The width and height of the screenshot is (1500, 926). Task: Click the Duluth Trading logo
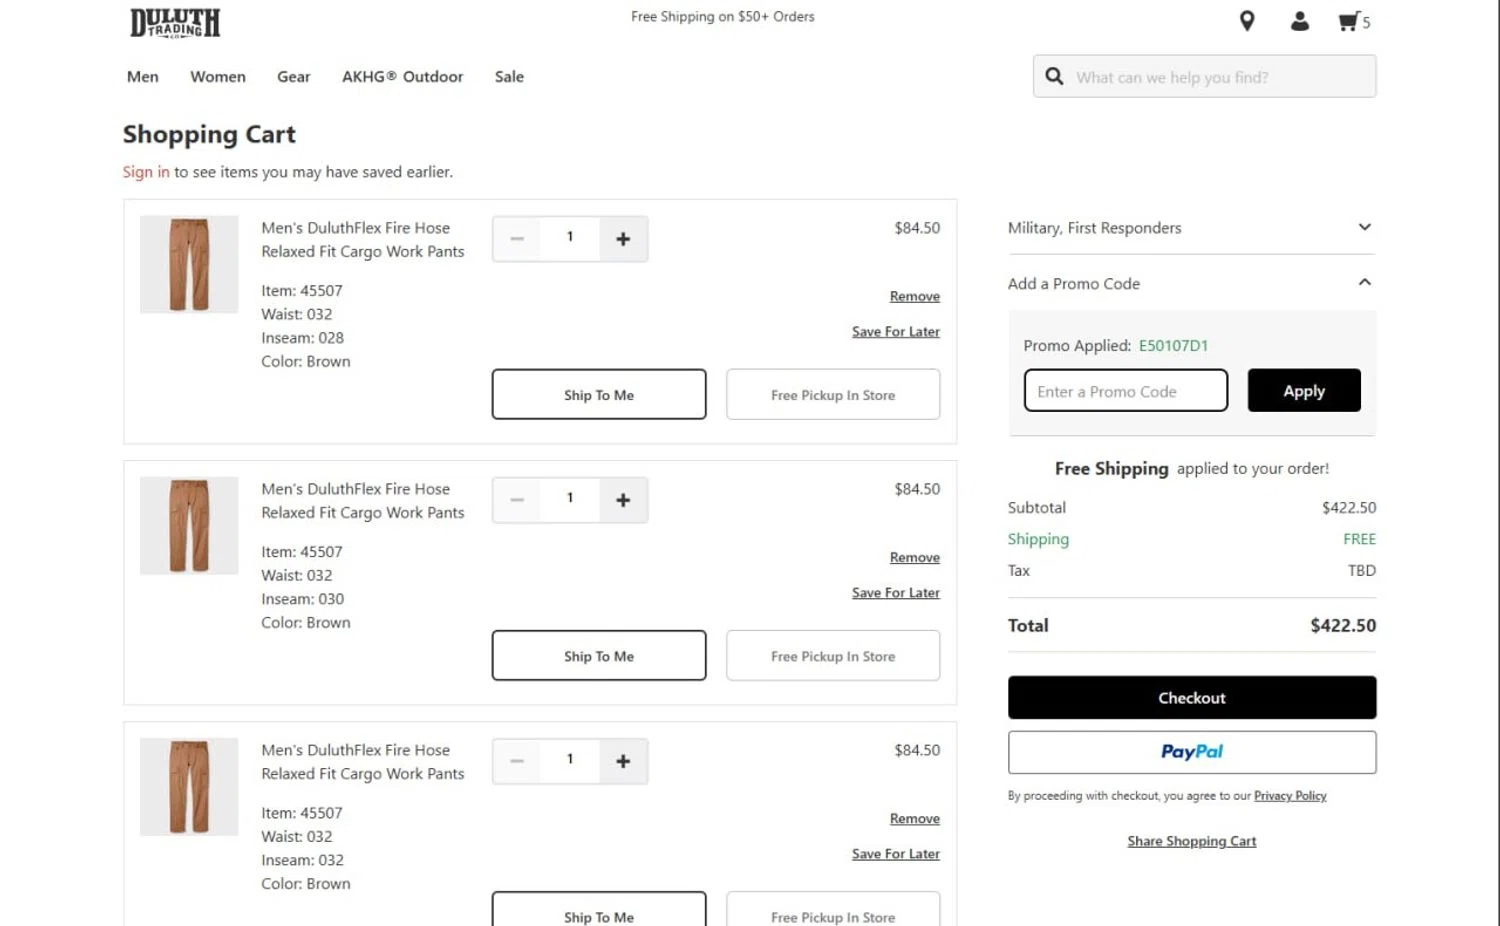(175, 22)
